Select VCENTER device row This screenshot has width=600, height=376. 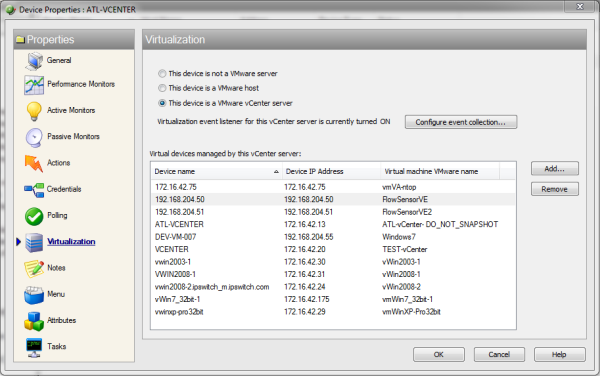pyautogui.click(x=333, y=249)
